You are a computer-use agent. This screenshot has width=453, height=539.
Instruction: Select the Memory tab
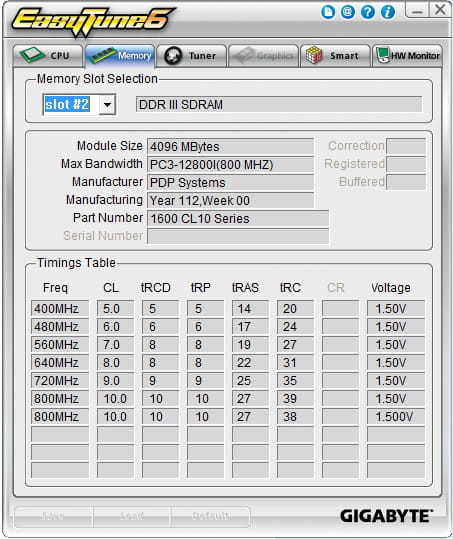pyautogui.click(x=120, y=56)
